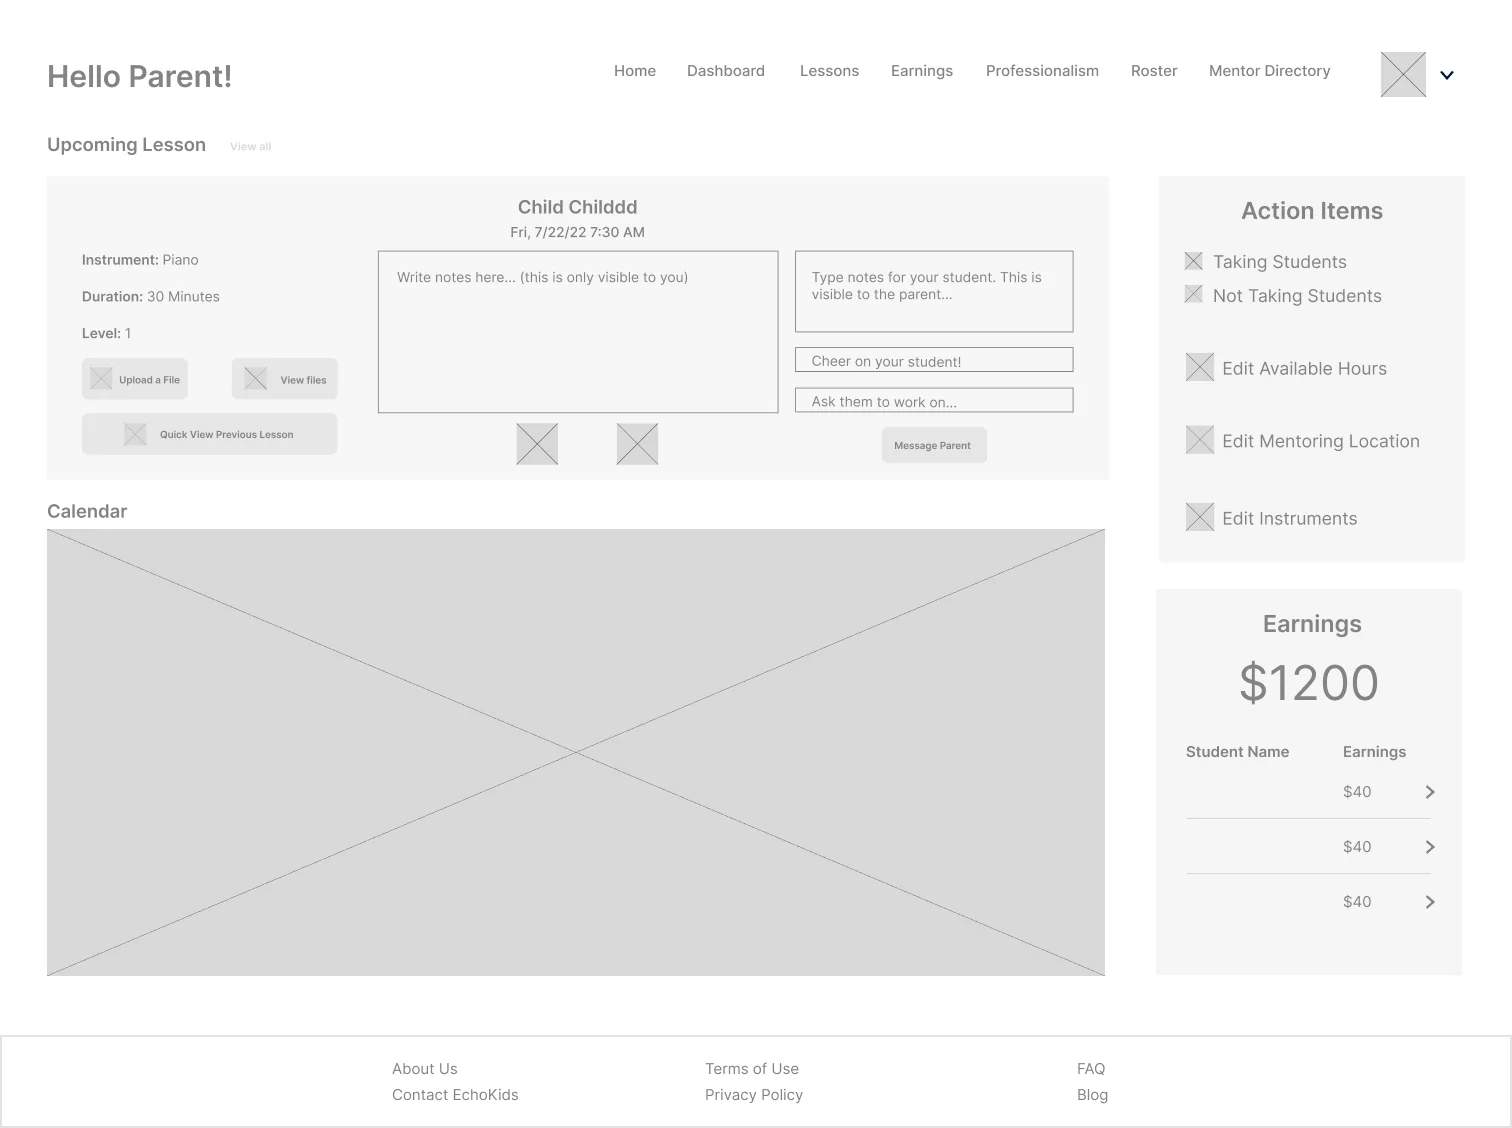Click the Calendar placeholder area
Image resolution: width=1512 pixels, height=1128 pixels.
pos(576,752)
